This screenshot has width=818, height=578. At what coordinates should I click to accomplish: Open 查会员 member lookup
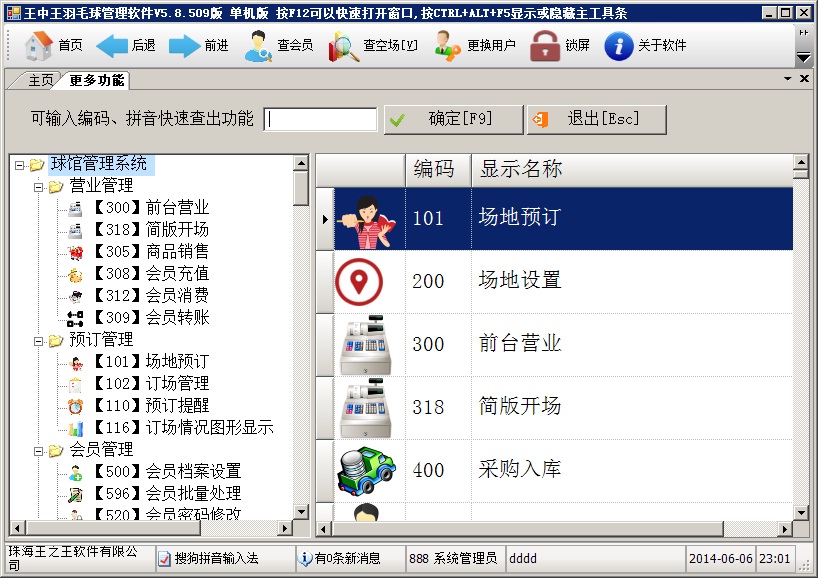(259, 45)
